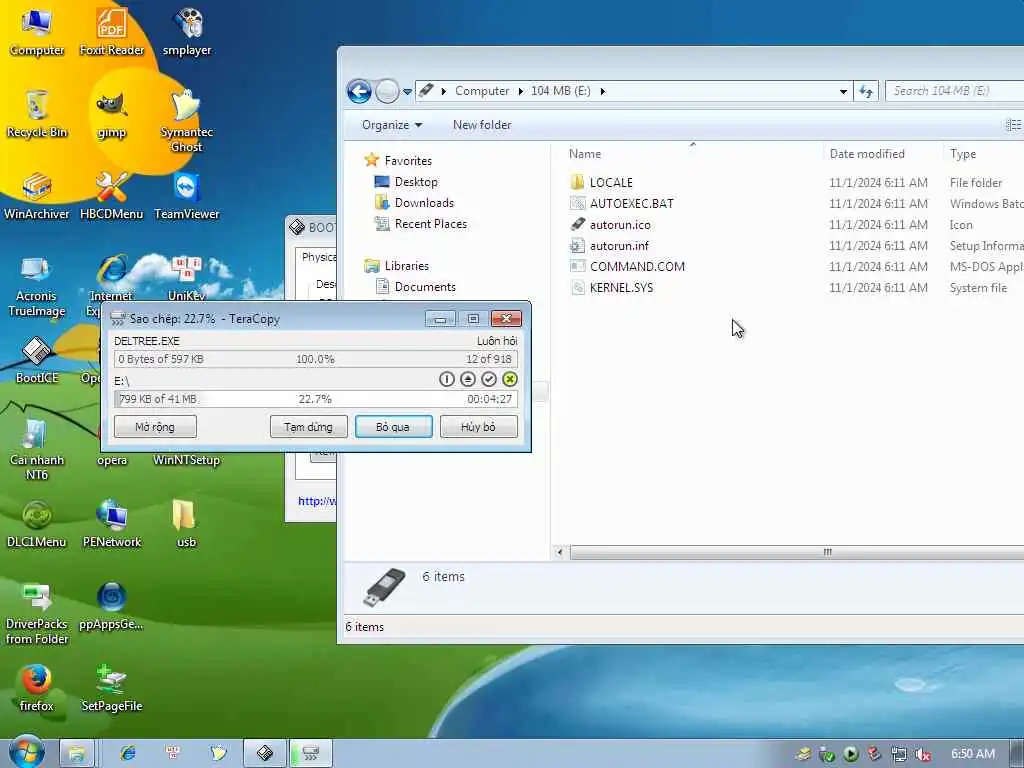
Task: Open PENetwork desktop shortcut
Action: coord(112,524)
